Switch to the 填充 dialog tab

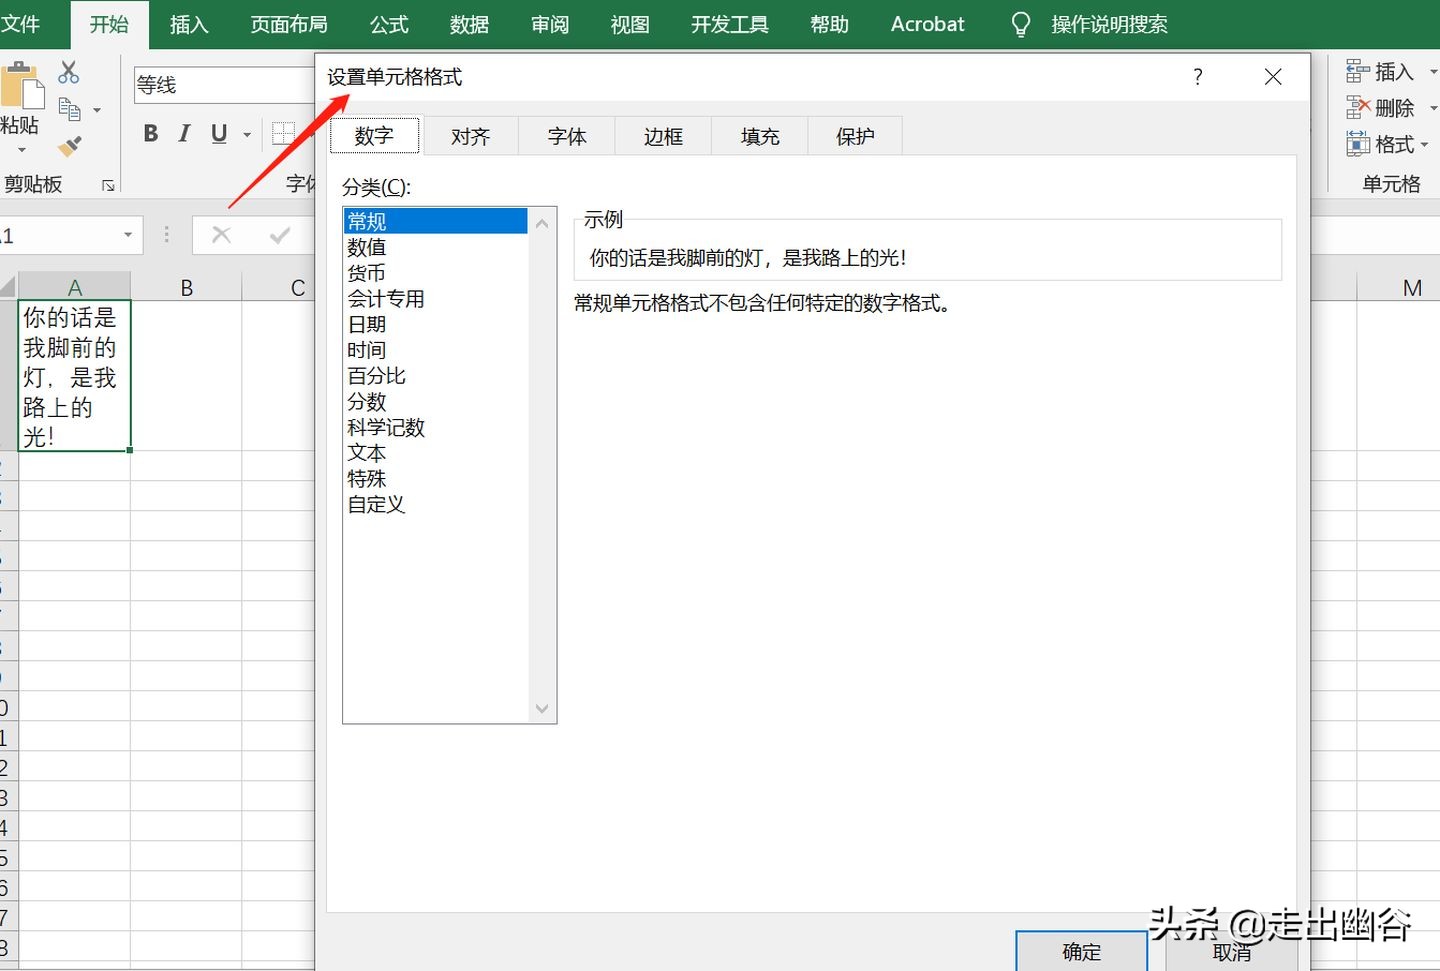pyautogui.click(x=760, y=136)
